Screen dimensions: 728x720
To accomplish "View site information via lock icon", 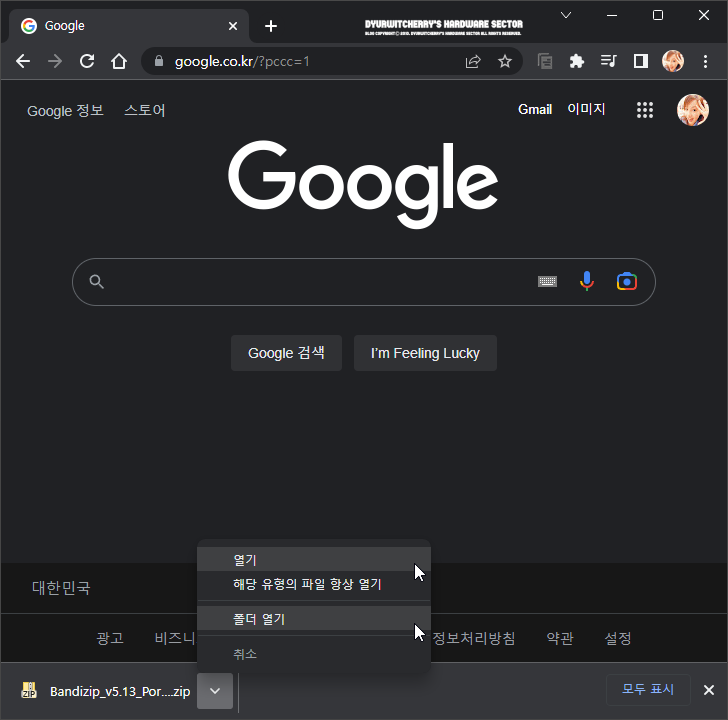I will point(159,61).
